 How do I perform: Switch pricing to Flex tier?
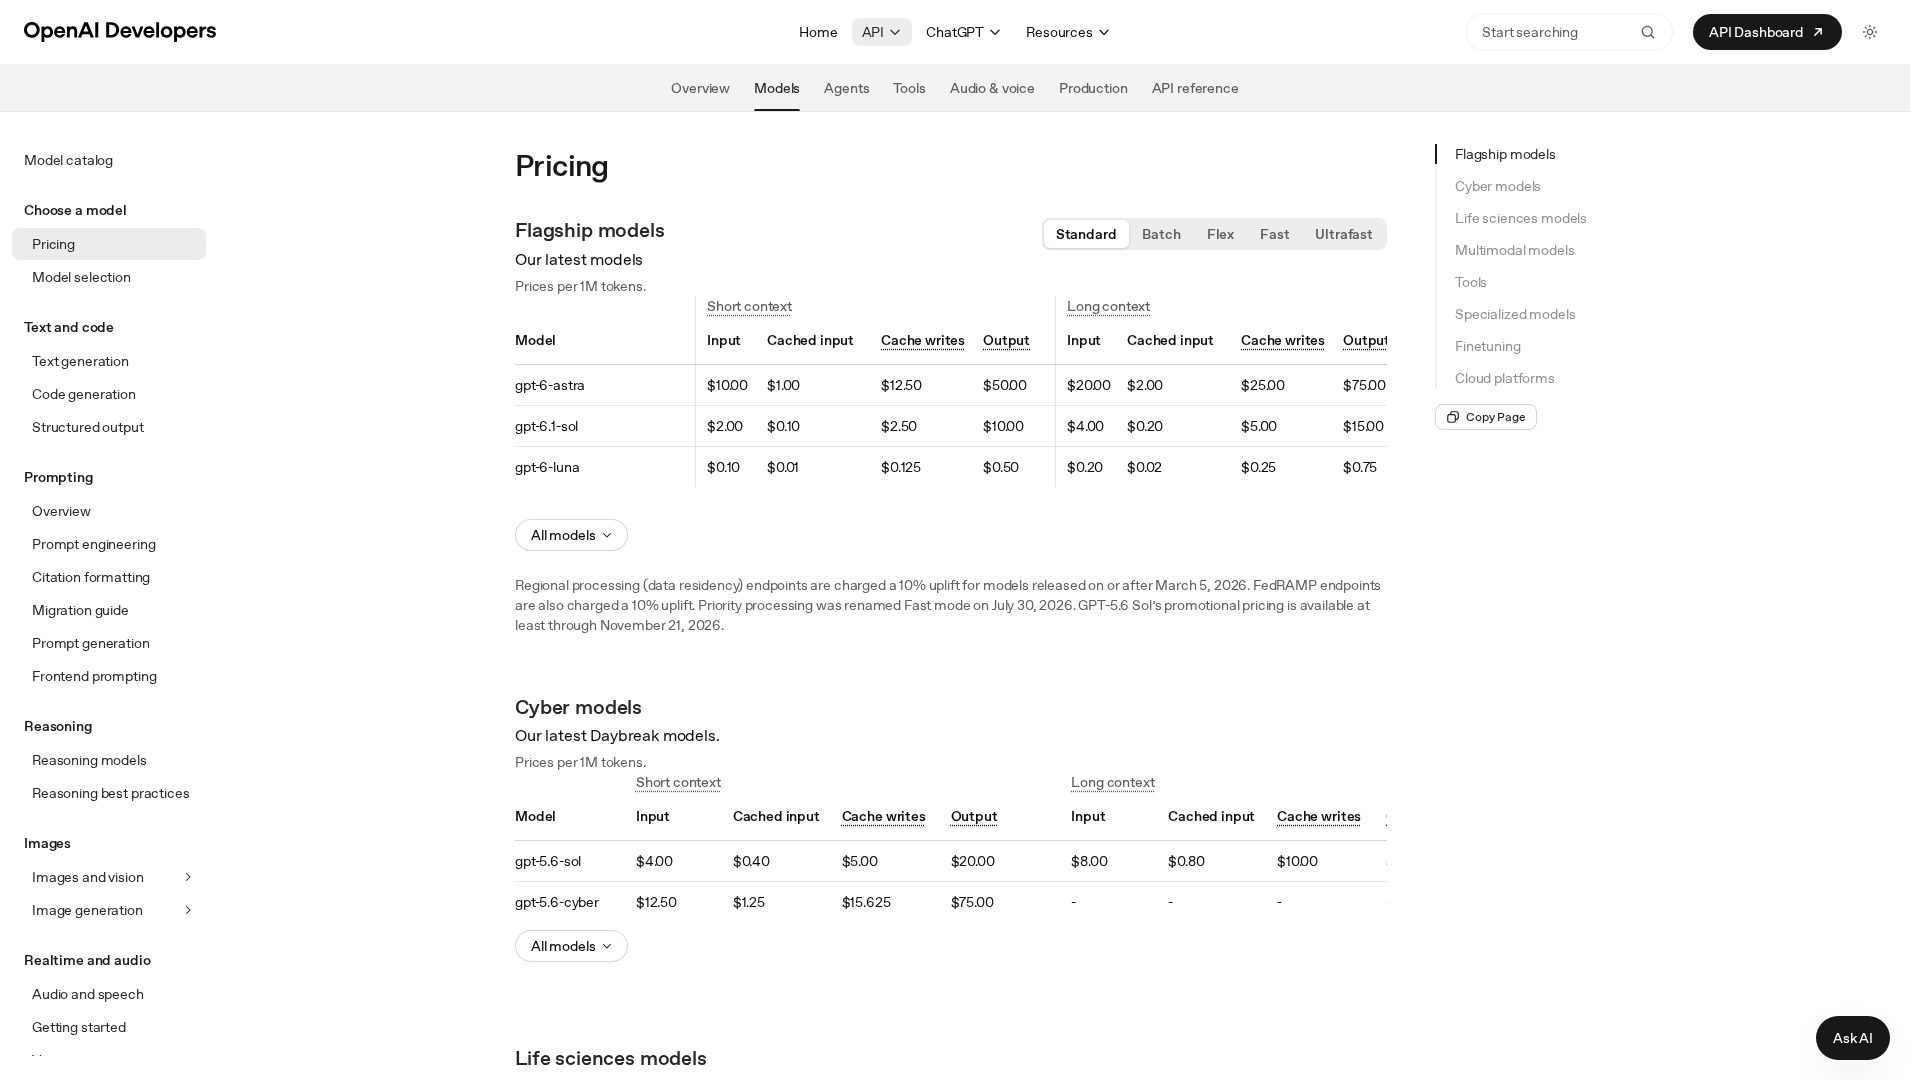coord(1220,234)
